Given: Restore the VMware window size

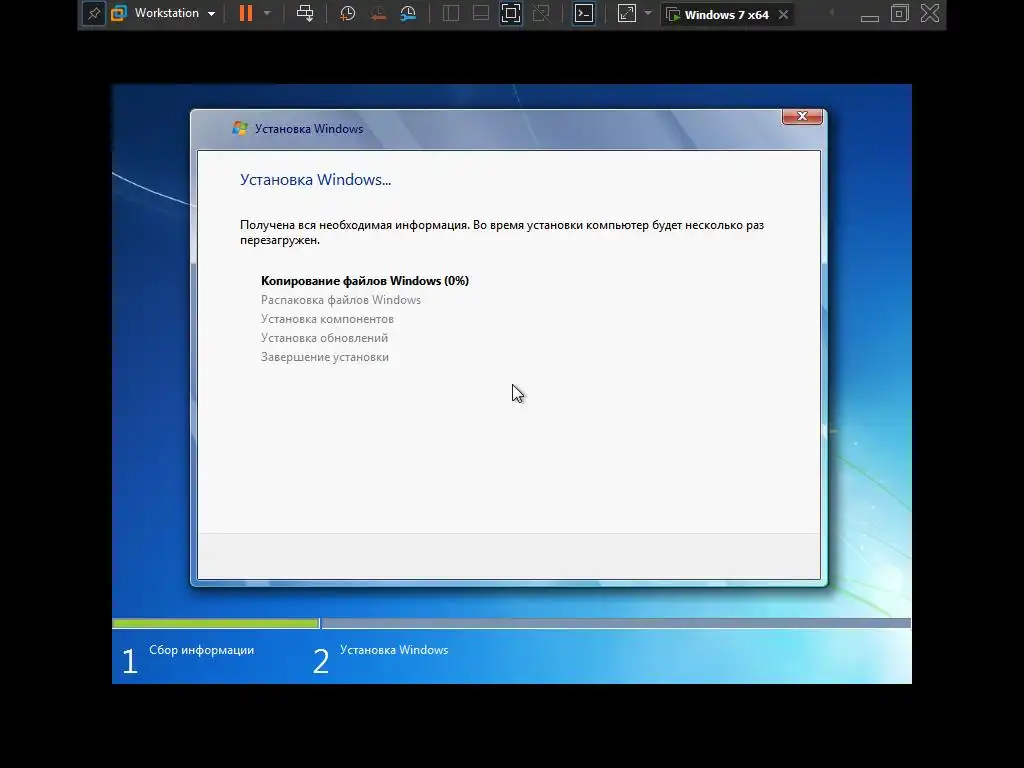Looking at the screenshot, I should (x=900, y=13).
